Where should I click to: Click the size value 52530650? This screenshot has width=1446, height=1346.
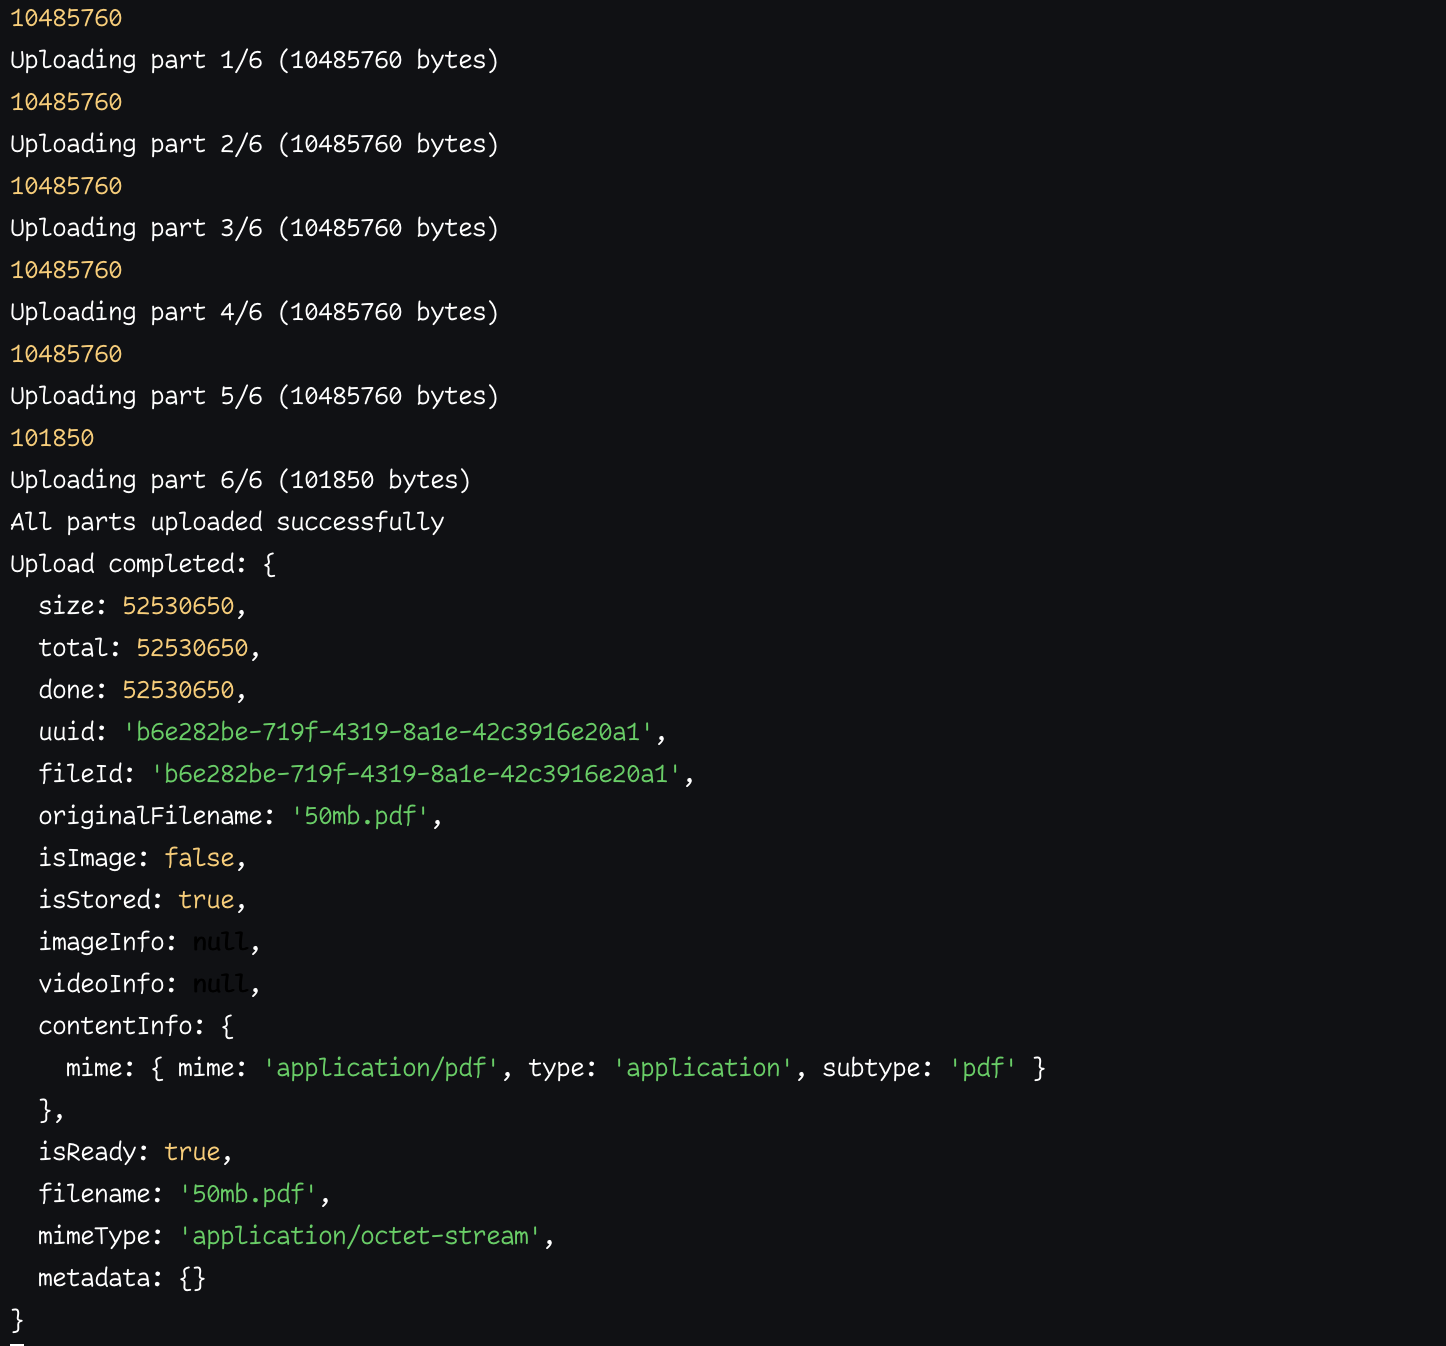178,606
